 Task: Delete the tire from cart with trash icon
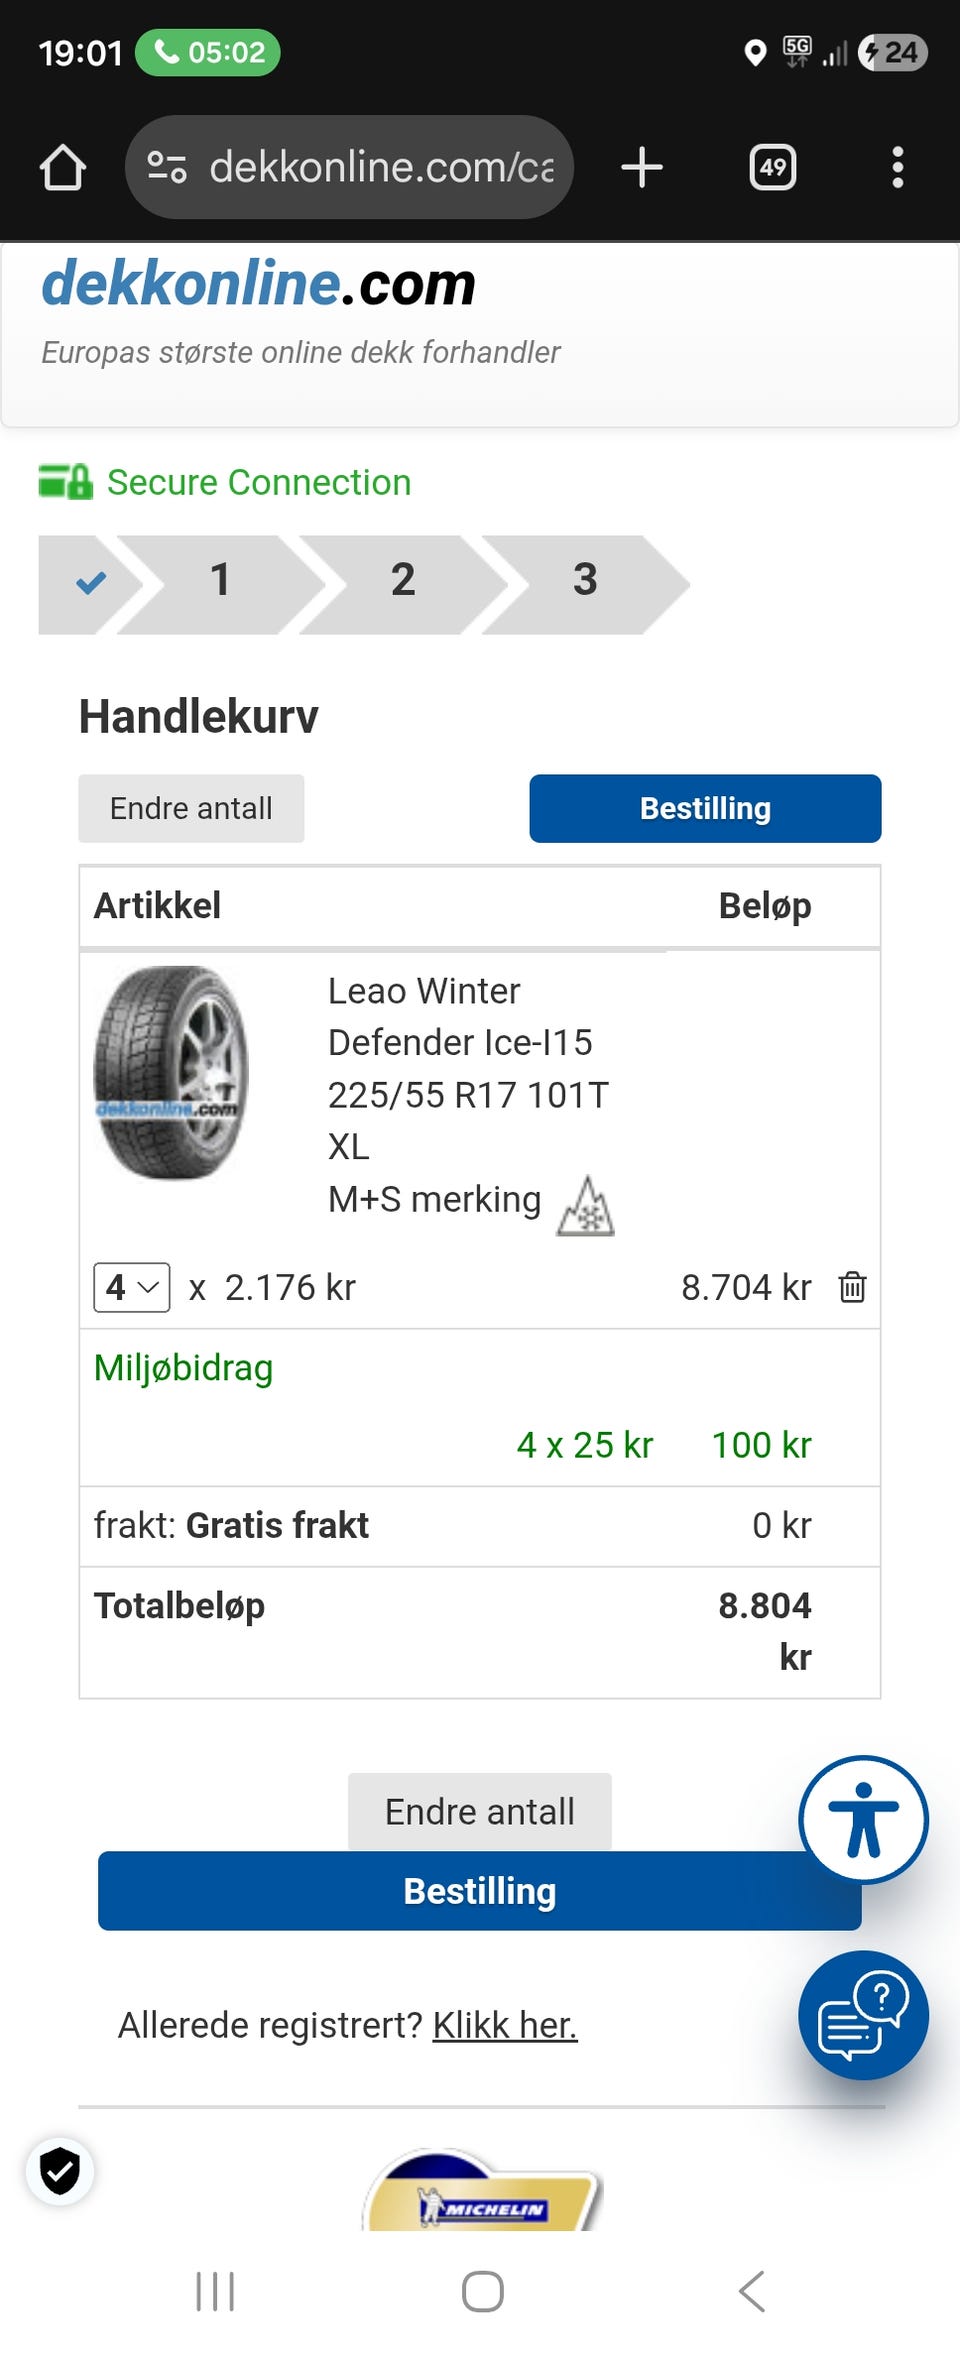point(852,1287)
